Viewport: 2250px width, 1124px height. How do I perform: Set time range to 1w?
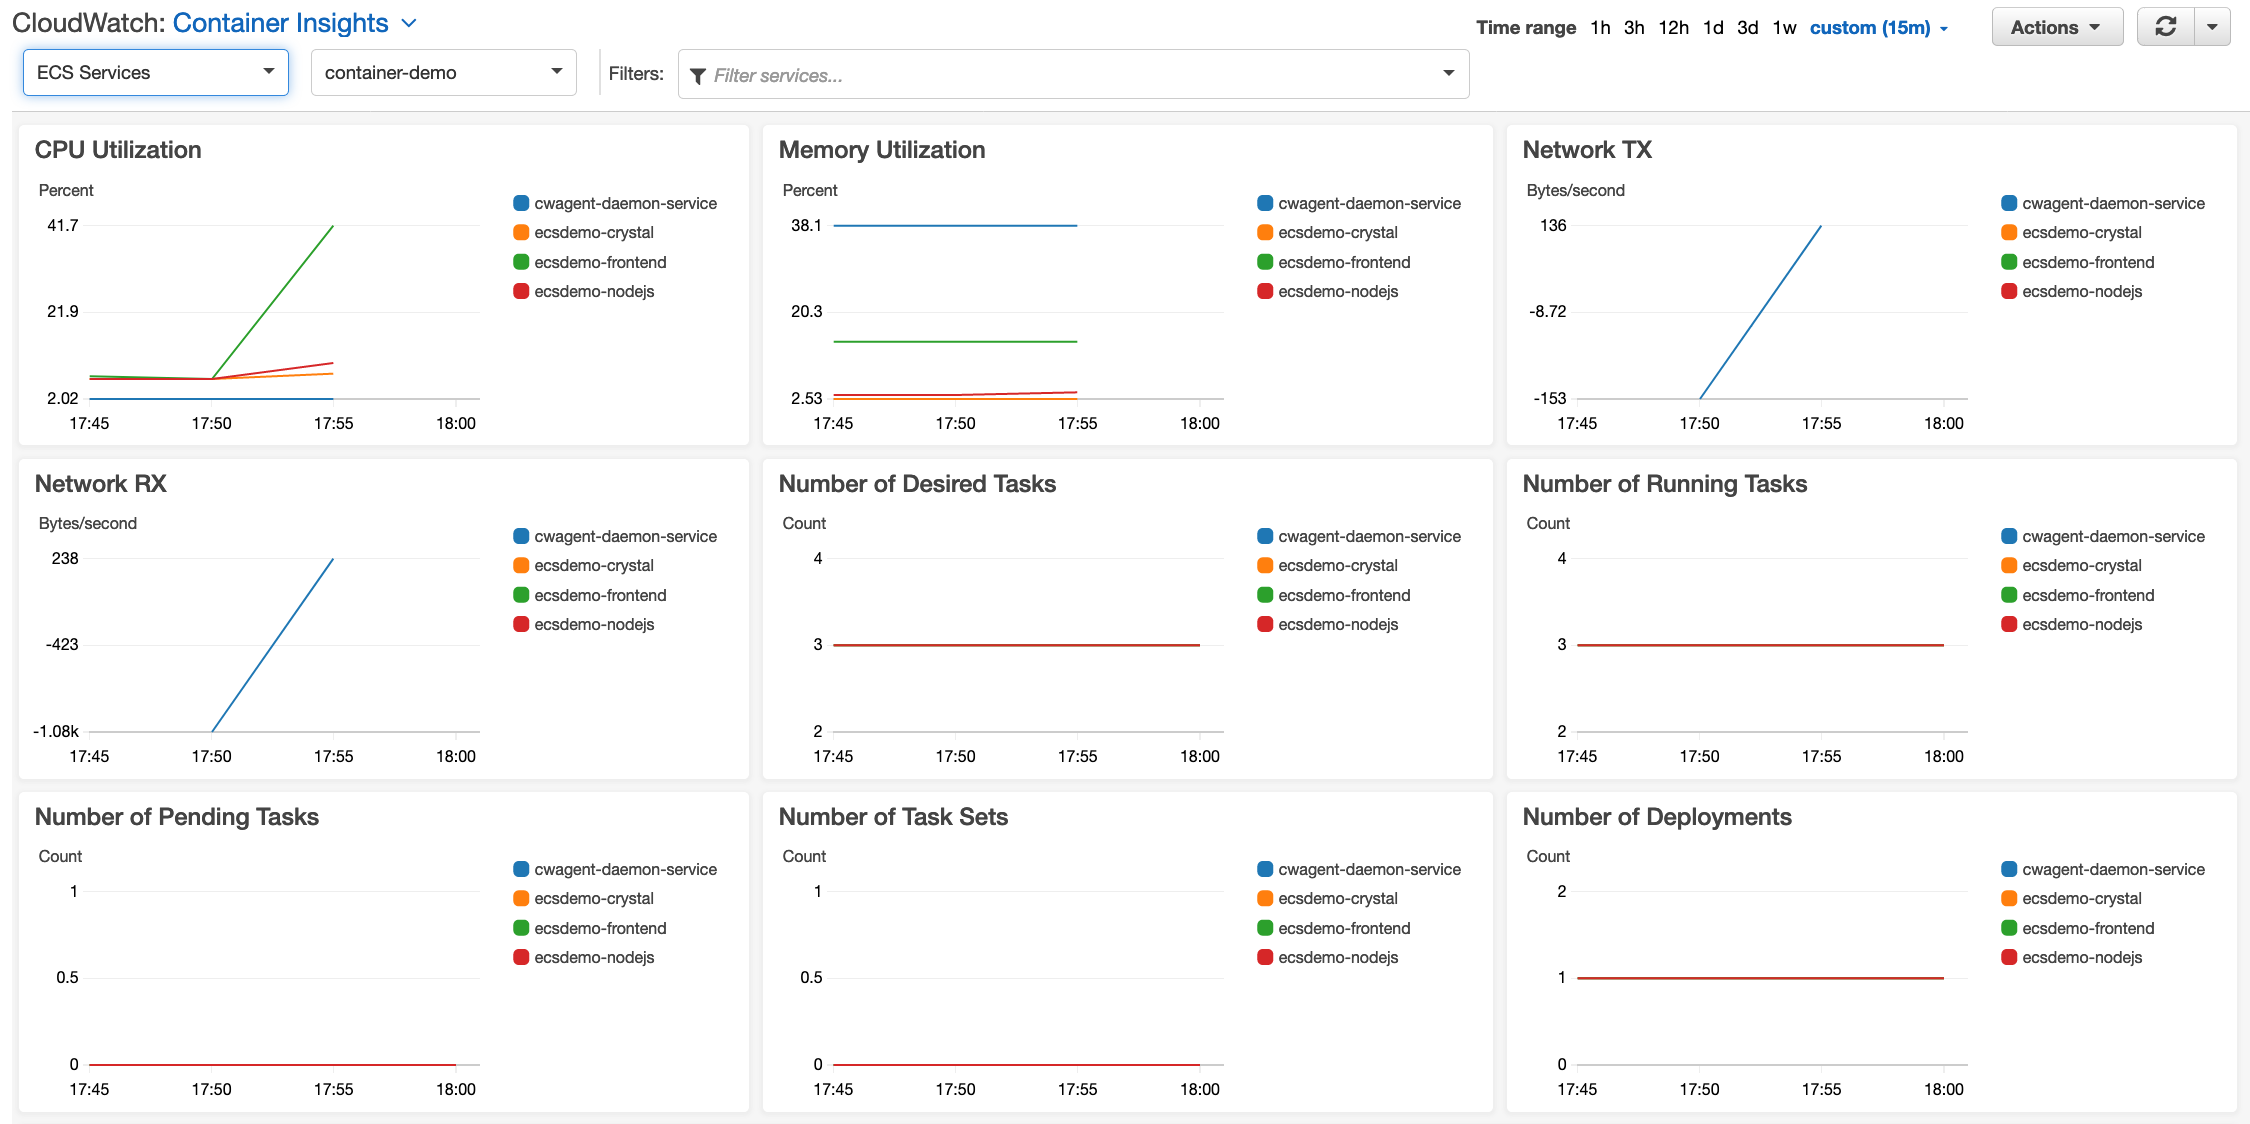1784,27
